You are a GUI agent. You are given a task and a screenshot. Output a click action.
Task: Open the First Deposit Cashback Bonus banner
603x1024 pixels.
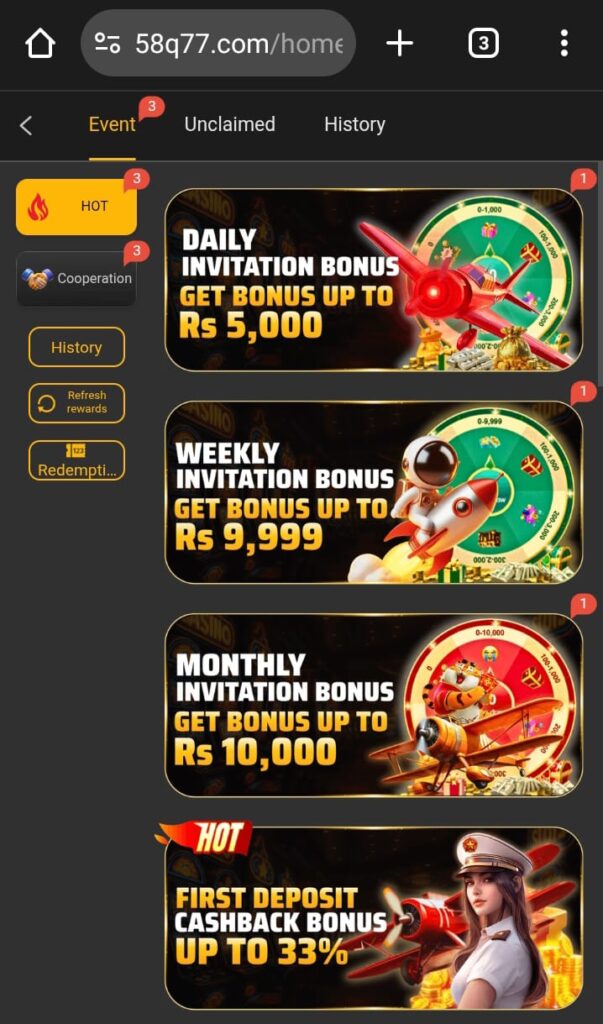point(374,918)
